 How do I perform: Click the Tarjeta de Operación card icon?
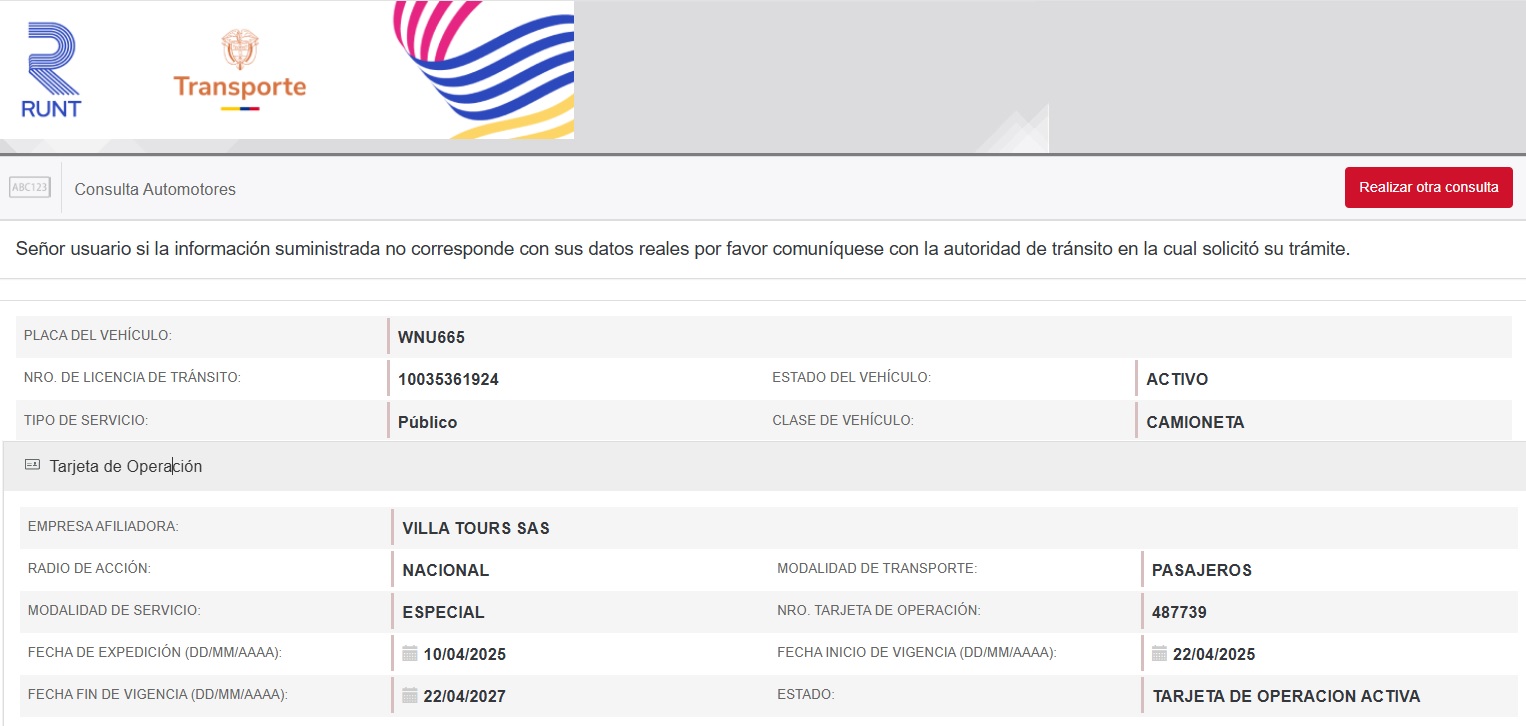32,465
